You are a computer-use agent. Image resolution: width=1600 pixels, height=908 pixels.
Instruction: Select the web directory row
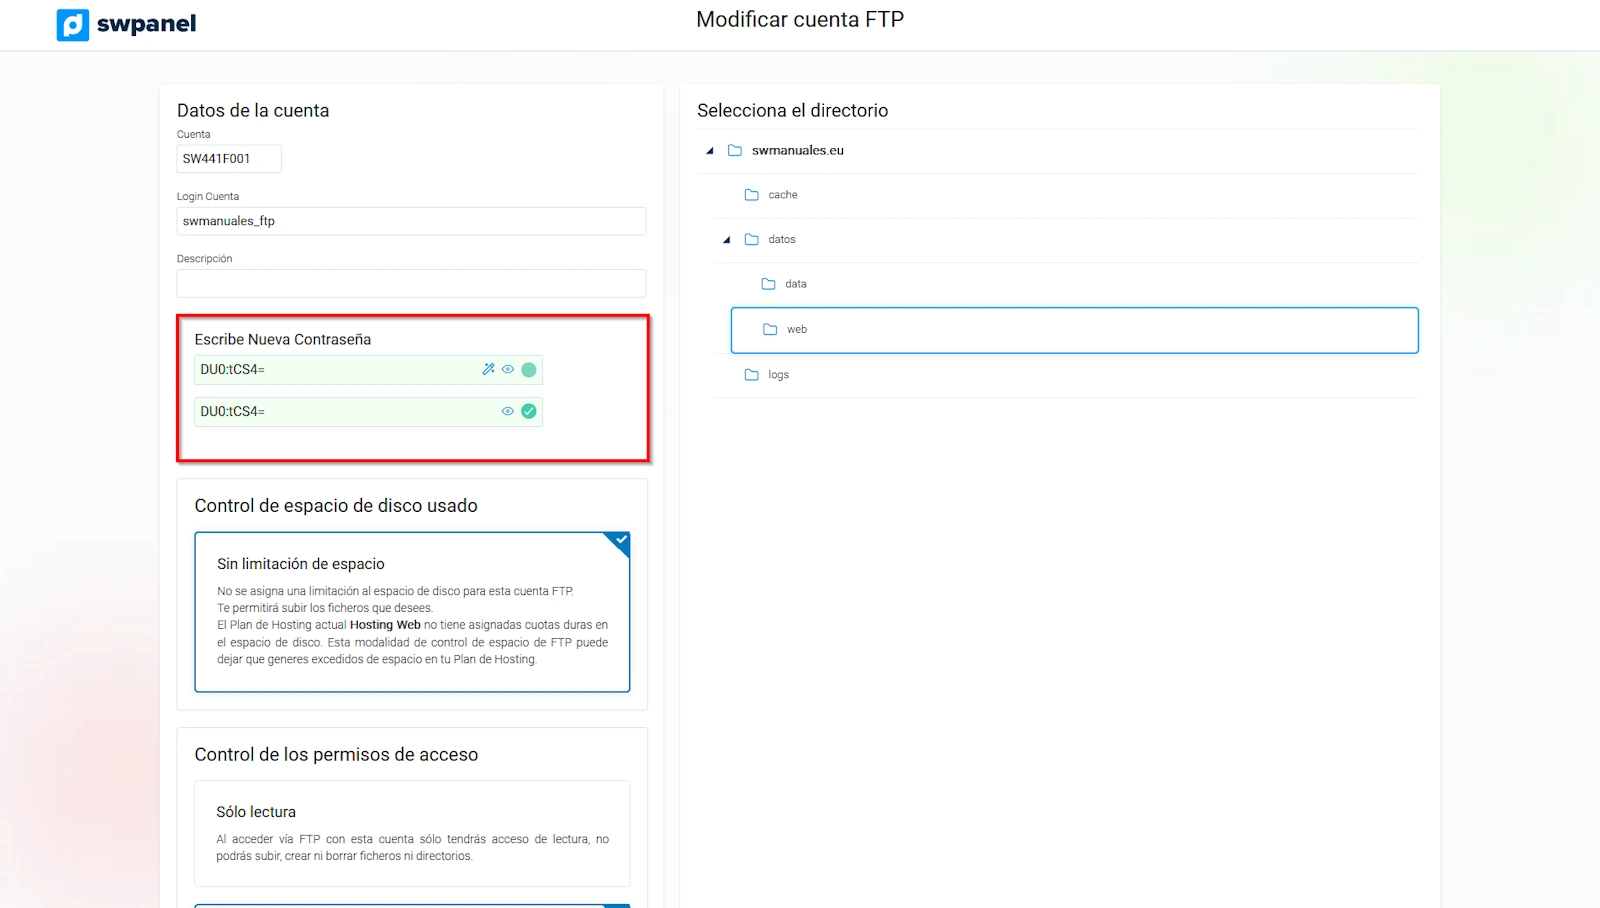pos(1075,330)
